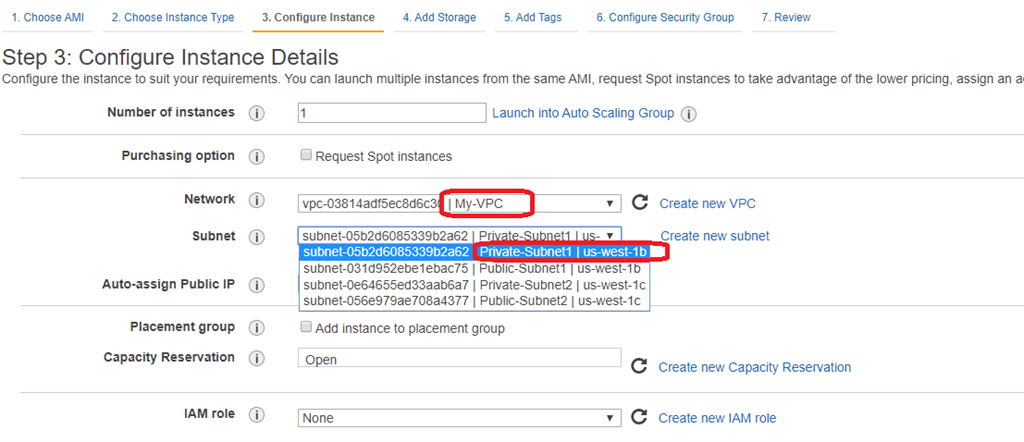This screenshot has height=442, width=1024.
Task: Open the Review step tab
Action: (785, 17)
